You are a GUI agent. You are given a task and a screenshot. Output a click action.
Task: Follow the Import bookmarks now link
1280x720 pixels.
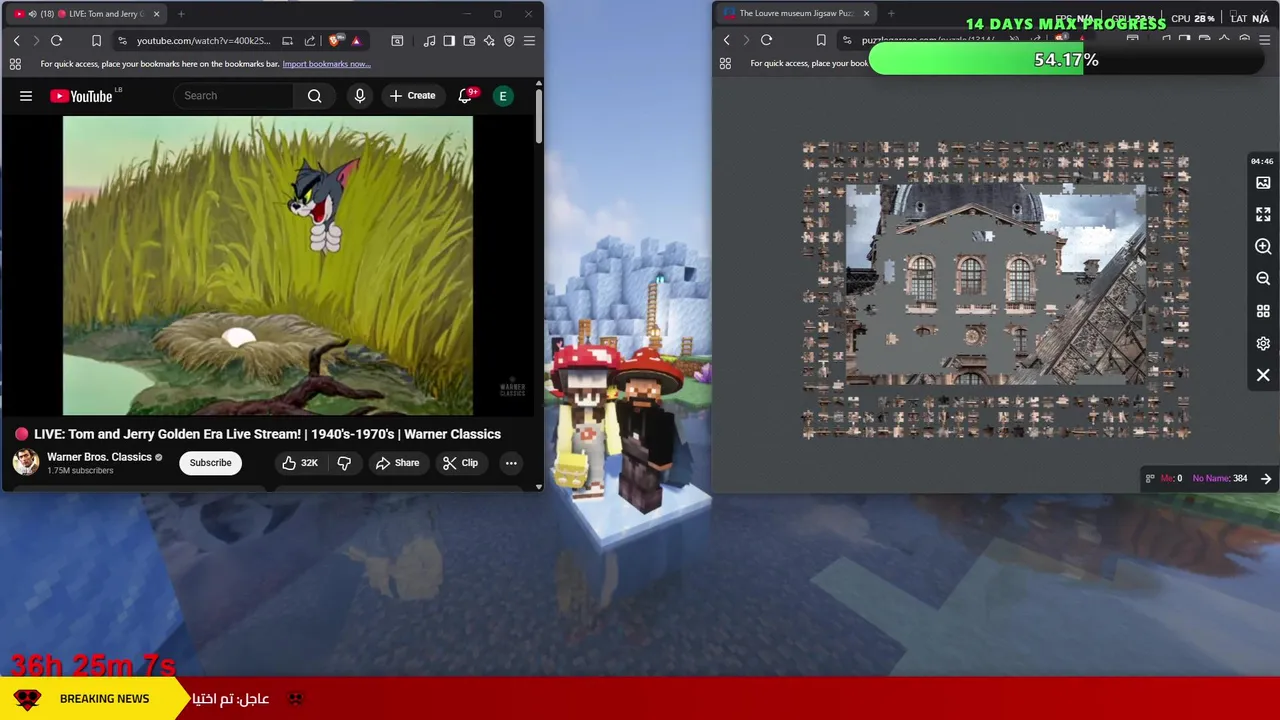[x=326, y=64]
